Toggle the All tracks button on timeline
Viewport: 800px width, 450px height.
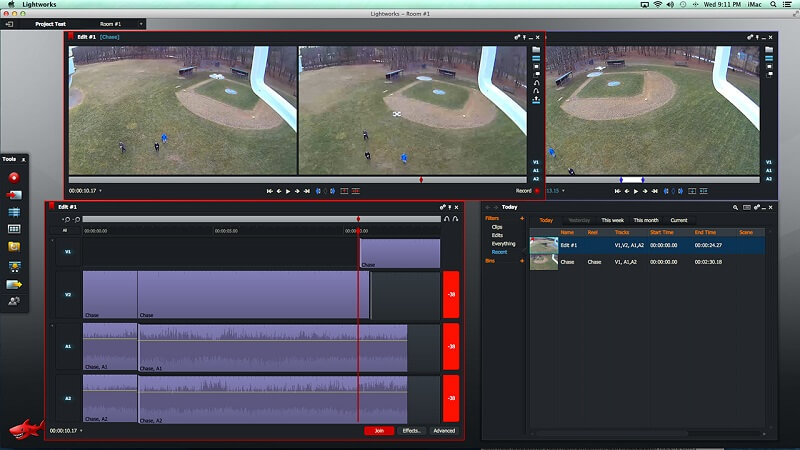[65, 230]
